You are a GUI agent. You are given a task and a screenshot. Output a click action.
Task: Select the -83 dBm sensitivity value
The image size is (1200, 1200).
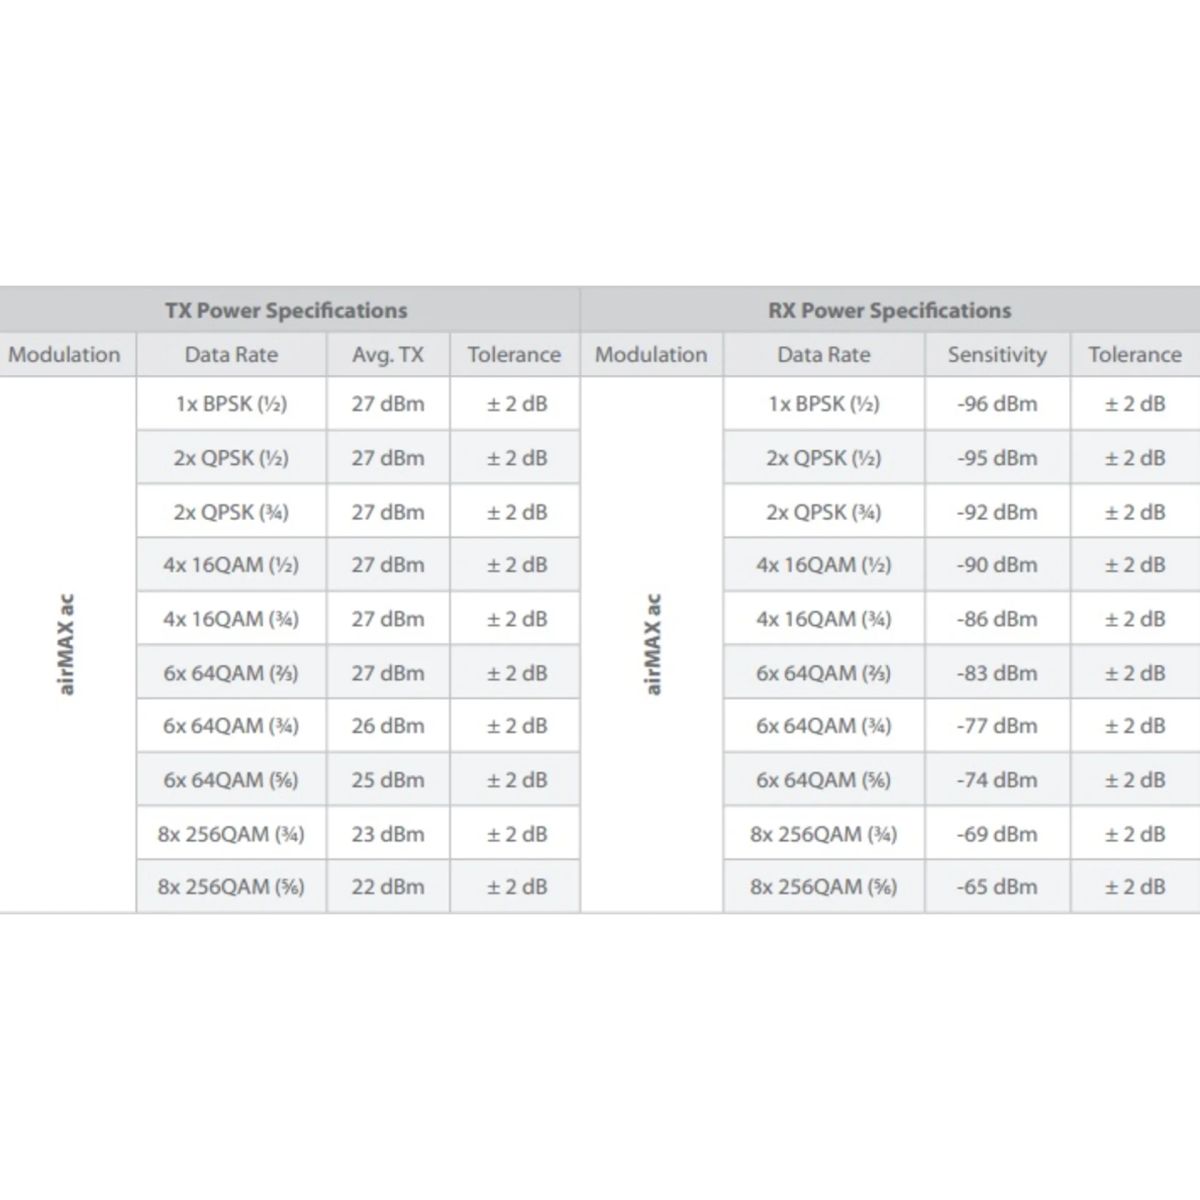pyautogui.click(x=996, y=673)
